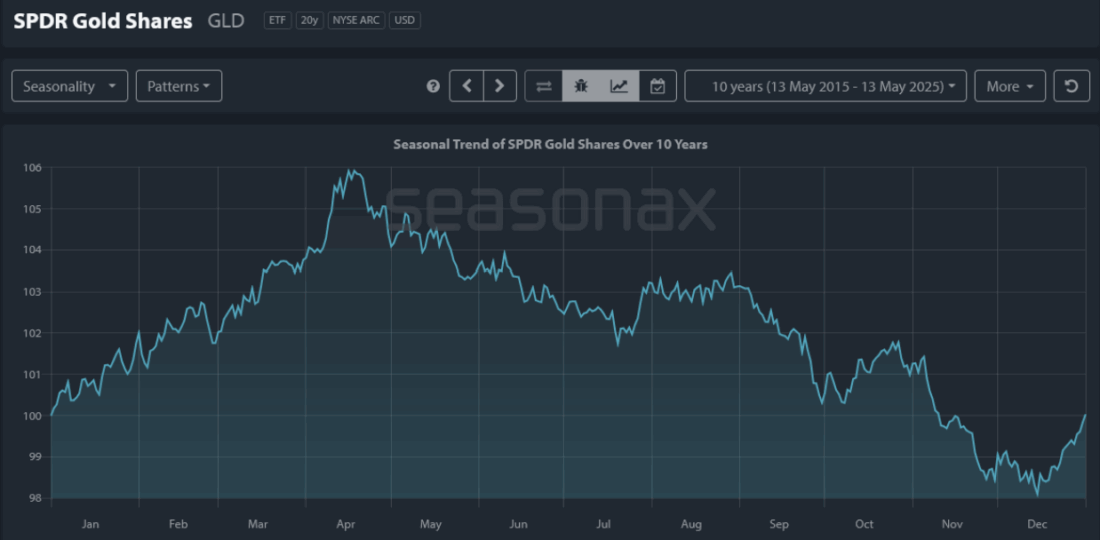Click the GLD ticker symbol

click(x=227, y=21)
